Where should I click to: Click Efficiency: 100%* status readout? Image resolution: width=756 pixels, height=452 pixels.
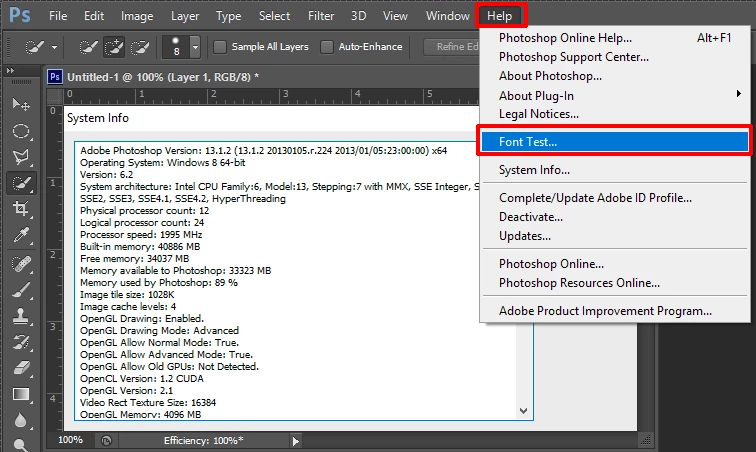[203, 440]
